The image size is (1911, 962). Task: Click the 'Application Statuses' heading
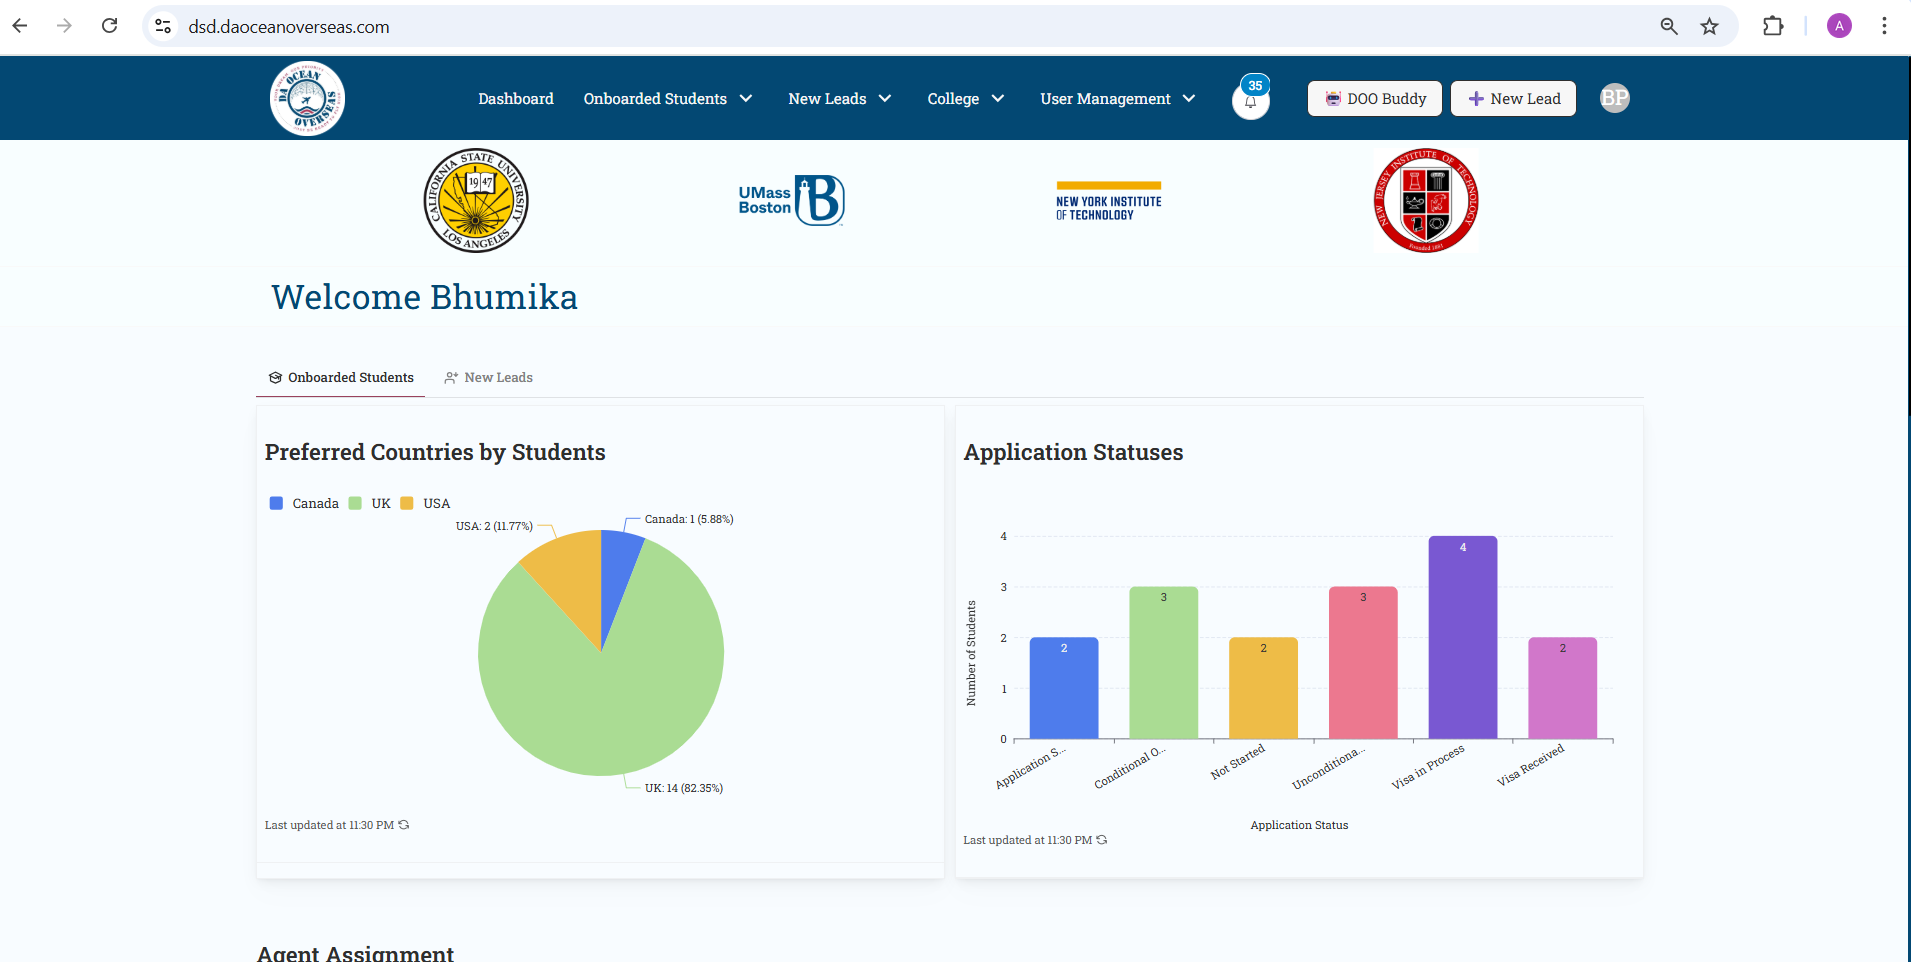(x=1073, y=452)
